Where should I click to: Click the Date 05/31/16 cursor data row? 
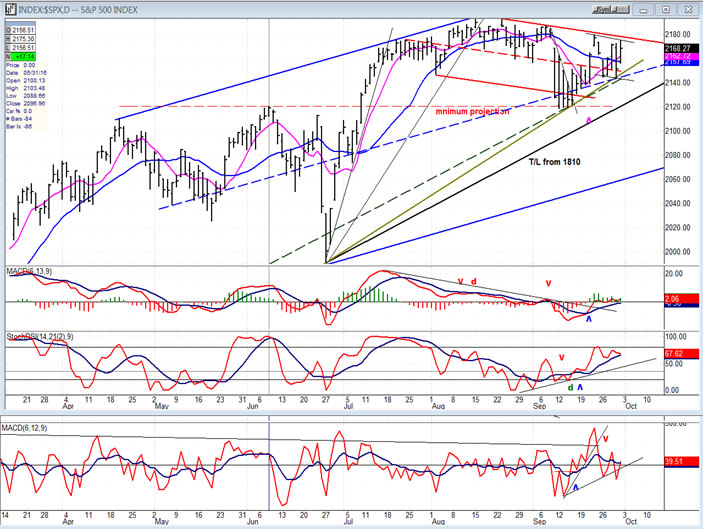[26, 73]
